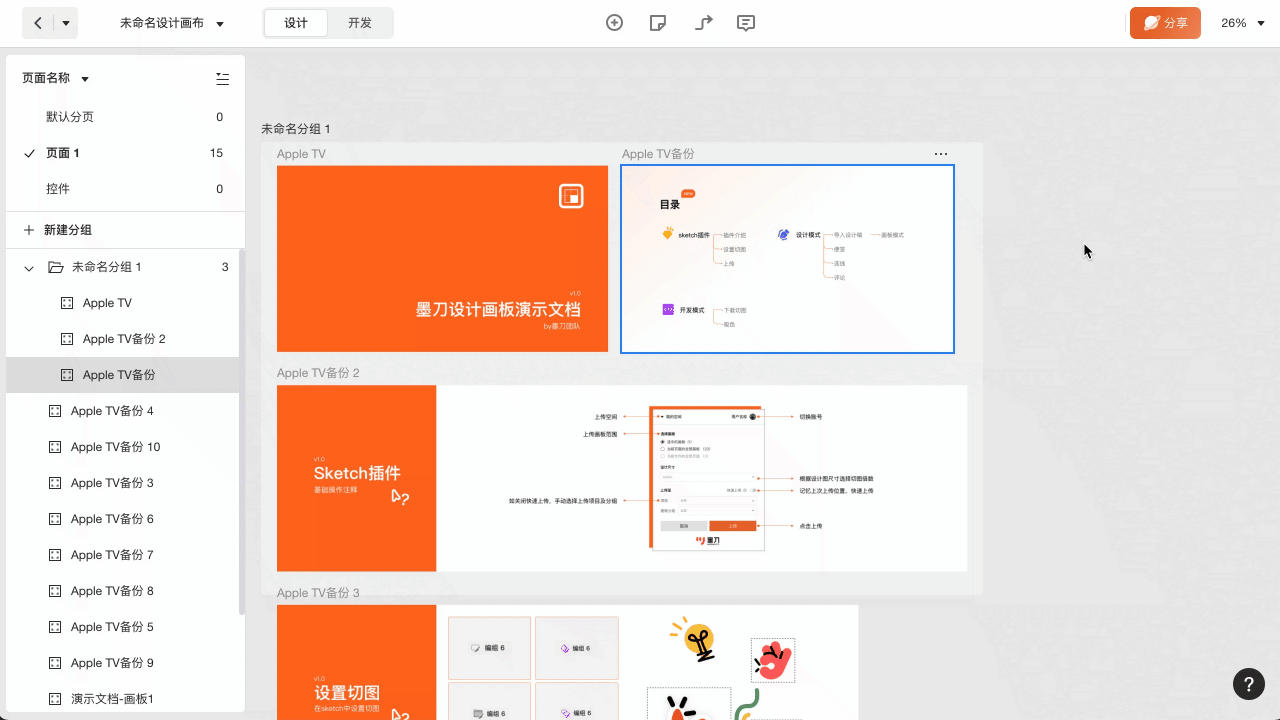Click the add circle plus icon
The height and width of the screenshot is (720, 1280).
tap(615, 23)
